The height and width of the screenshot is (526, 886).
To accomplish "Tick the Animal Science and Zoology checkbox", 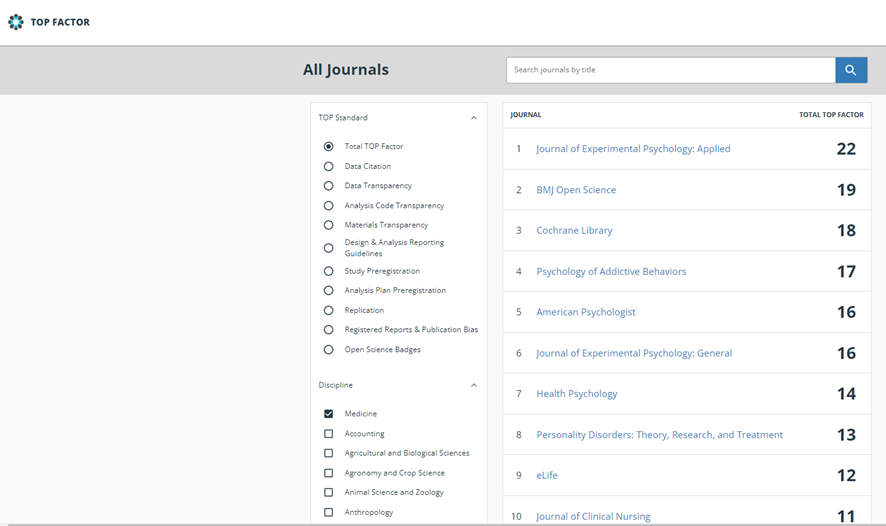I will click(x=328, y=492).
